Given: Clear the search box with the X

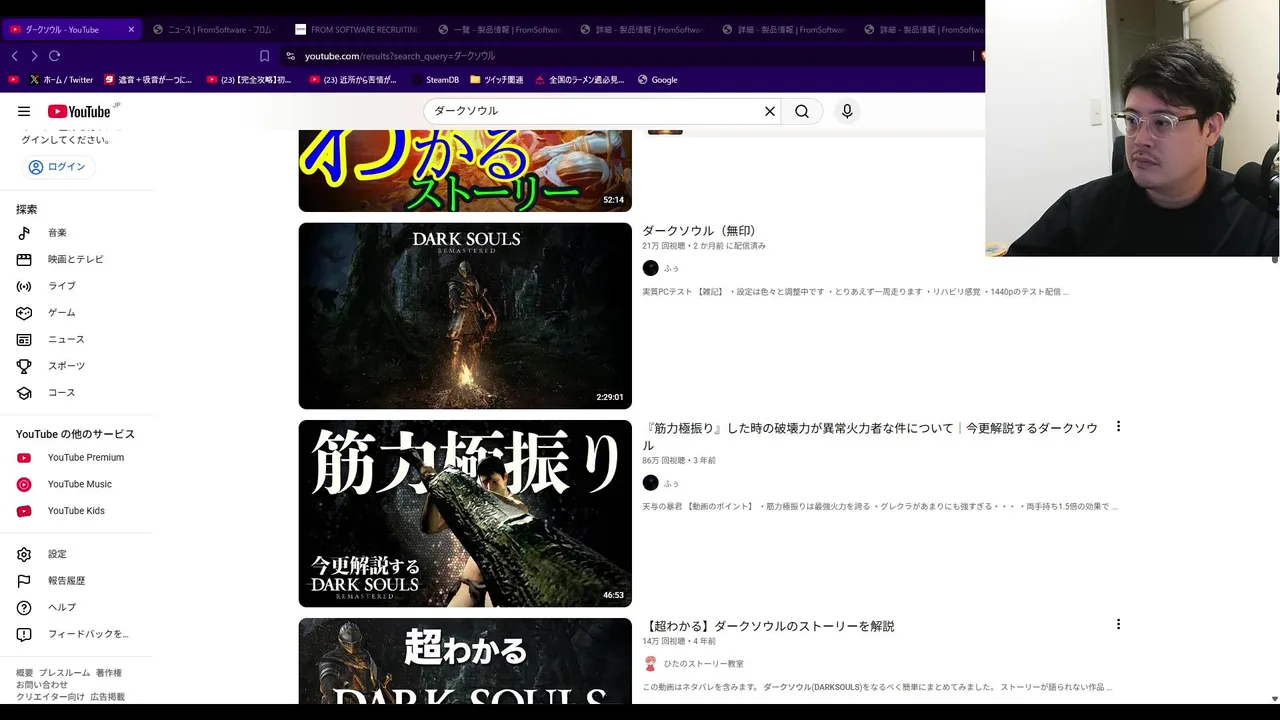Looking at the screenshot, I should pyautogui.click(x=770, y=111).
